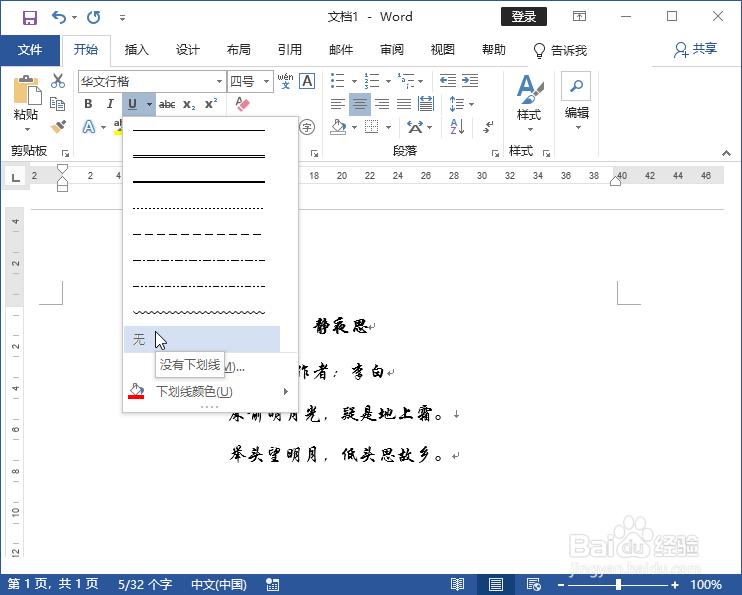Switch to the 引用 tab

[x=290, y=50]
